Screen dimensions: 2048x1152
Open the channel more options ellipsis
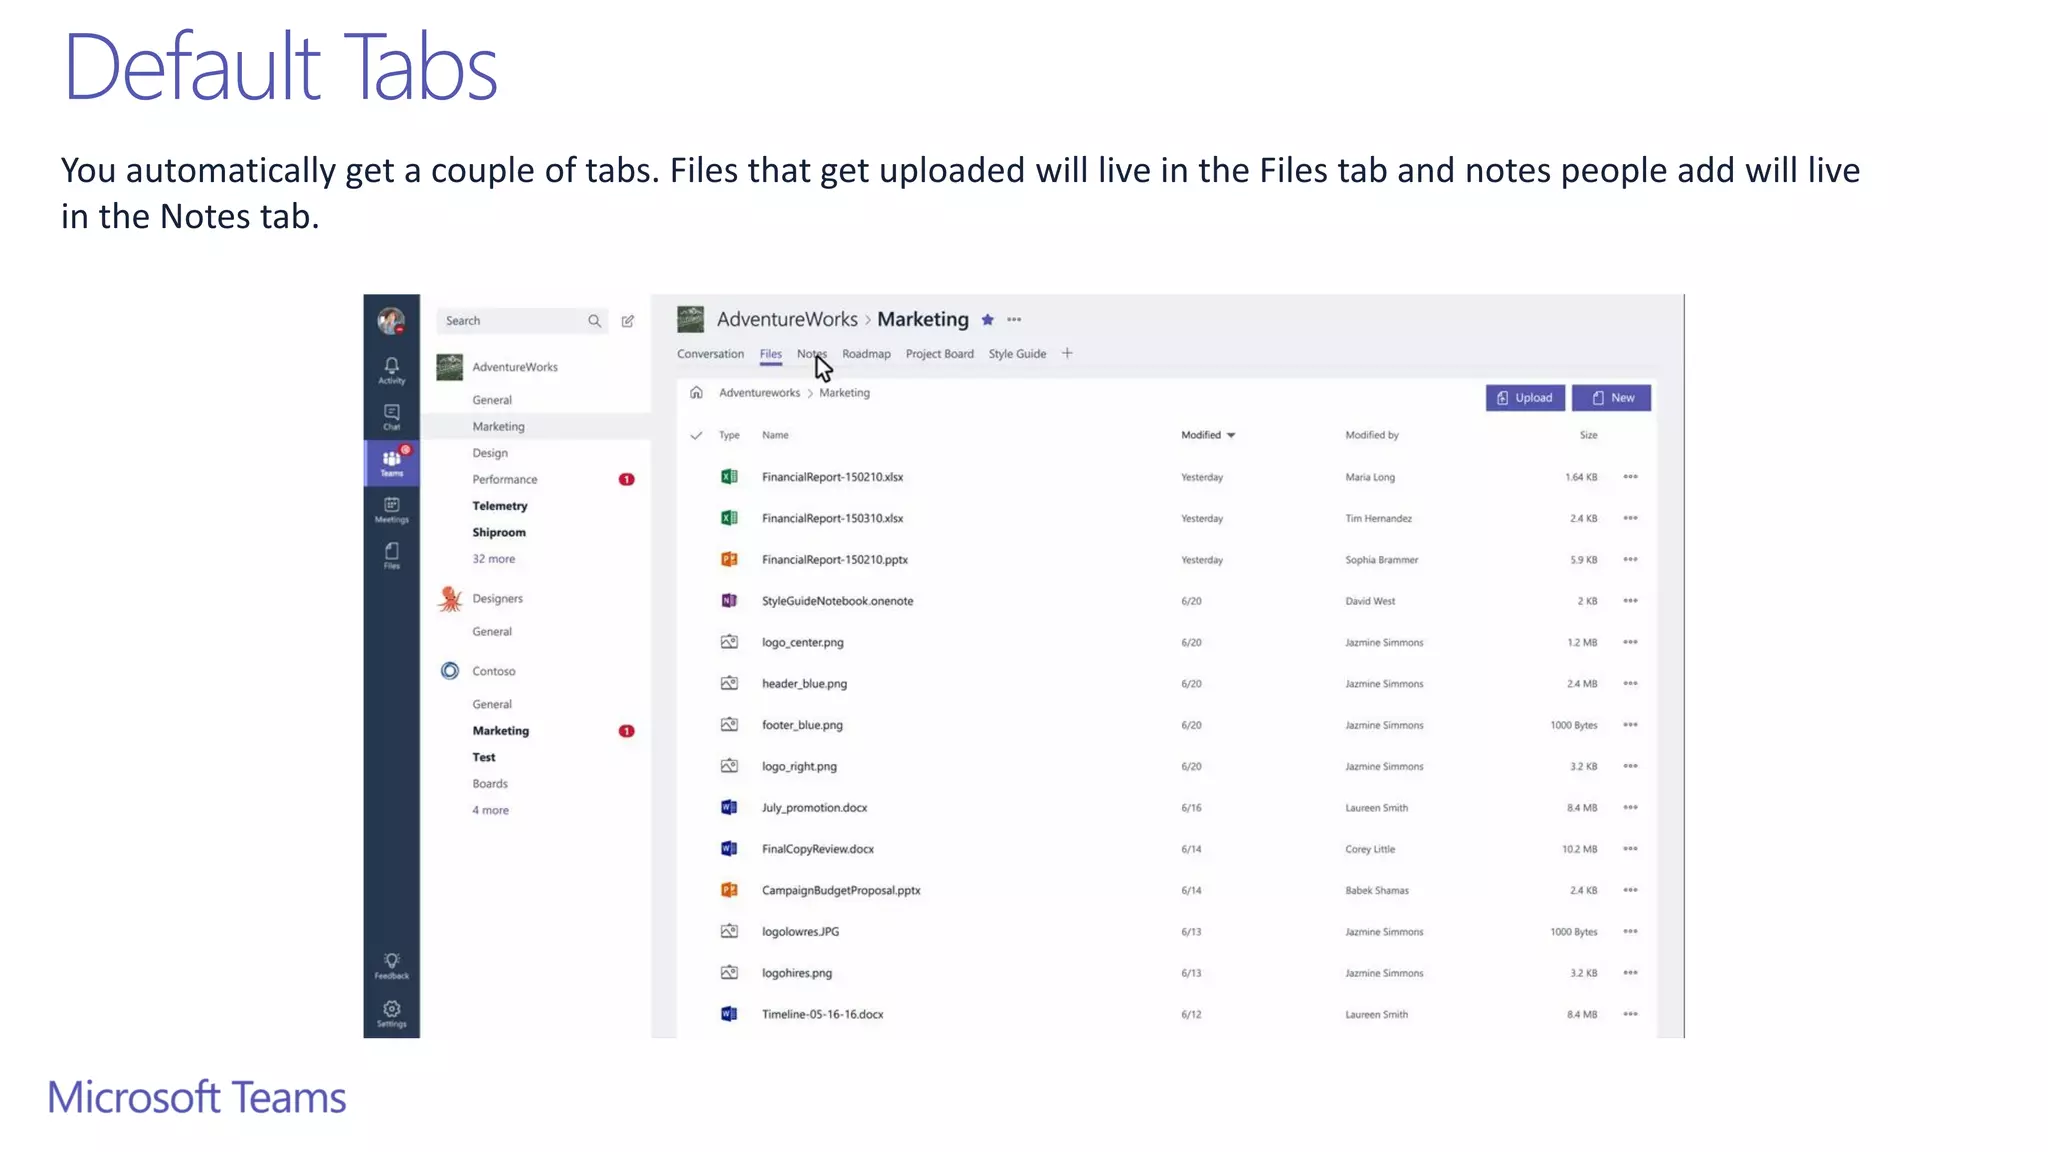(x=1014, y=320)
